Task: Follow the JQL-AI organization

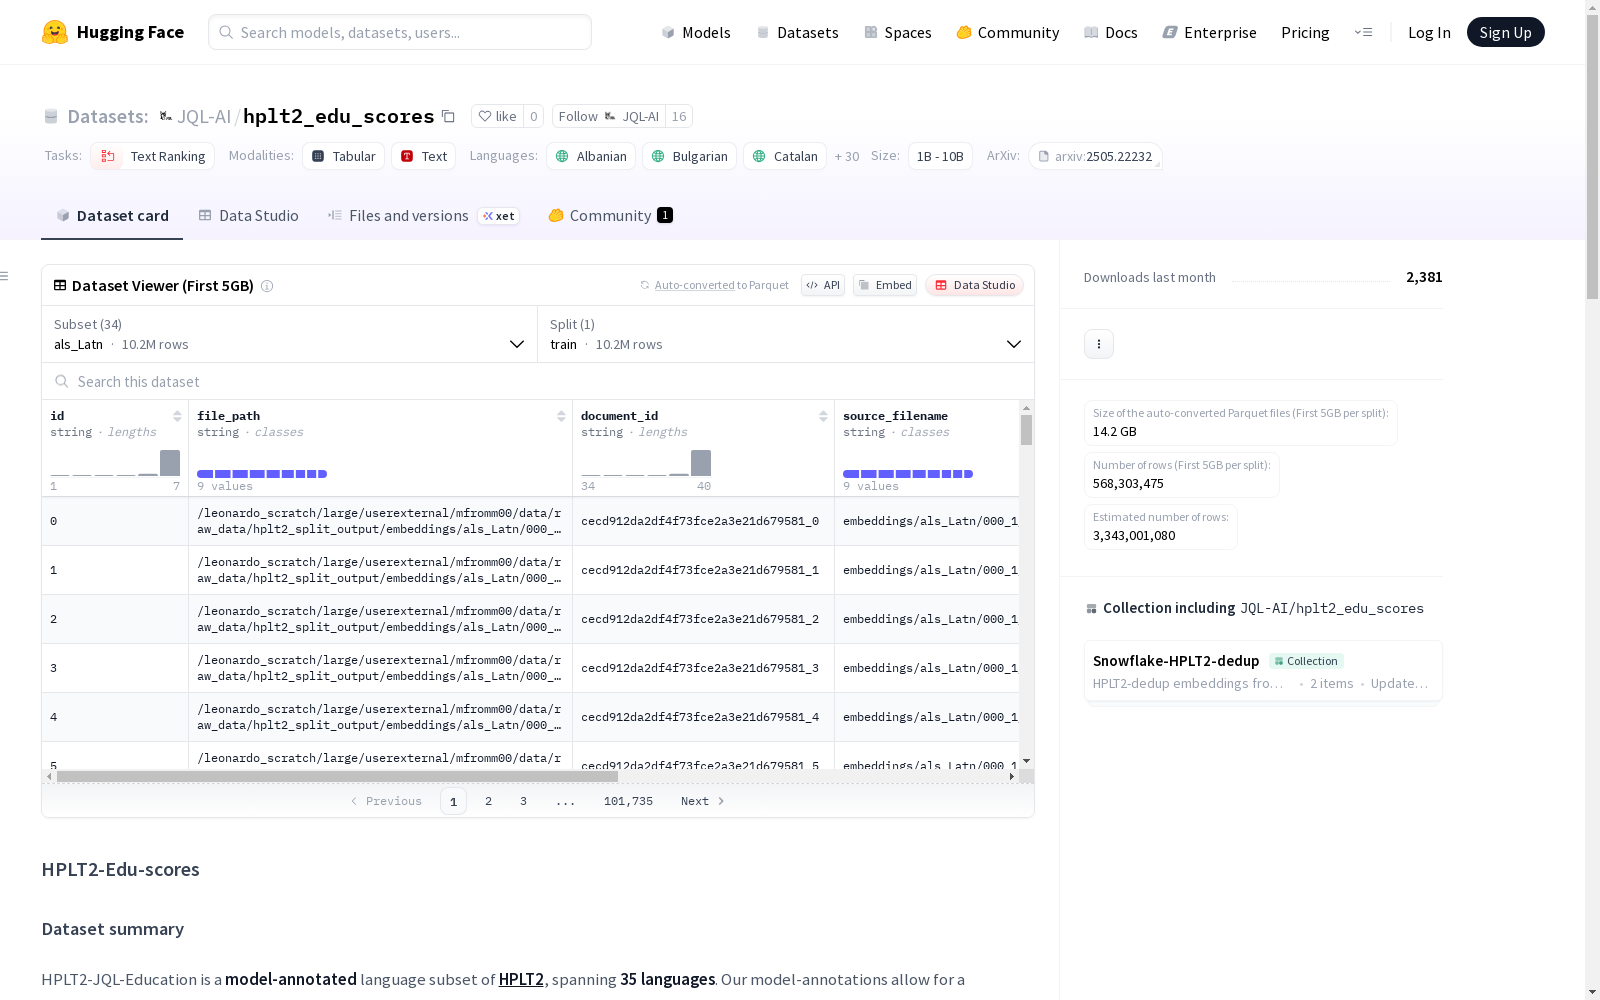Action: point(609,116)
